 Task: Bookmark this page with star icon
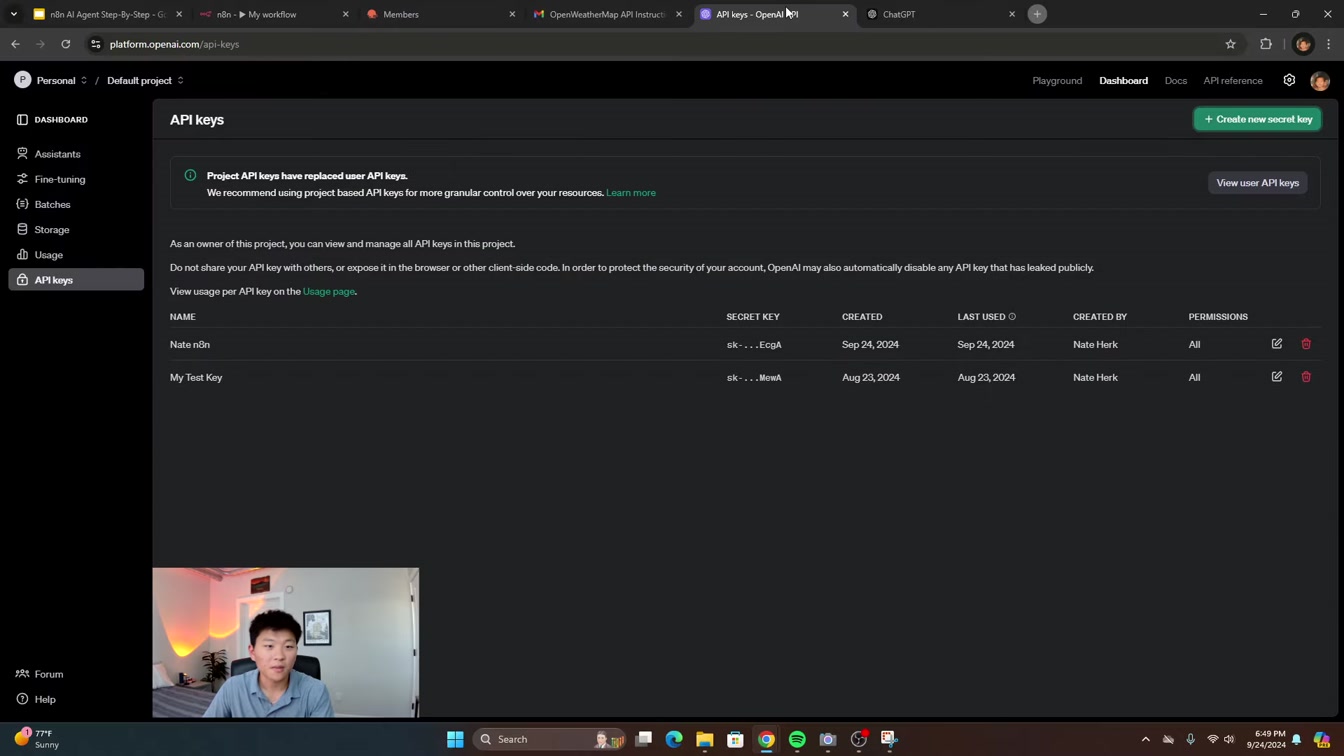1231,44
